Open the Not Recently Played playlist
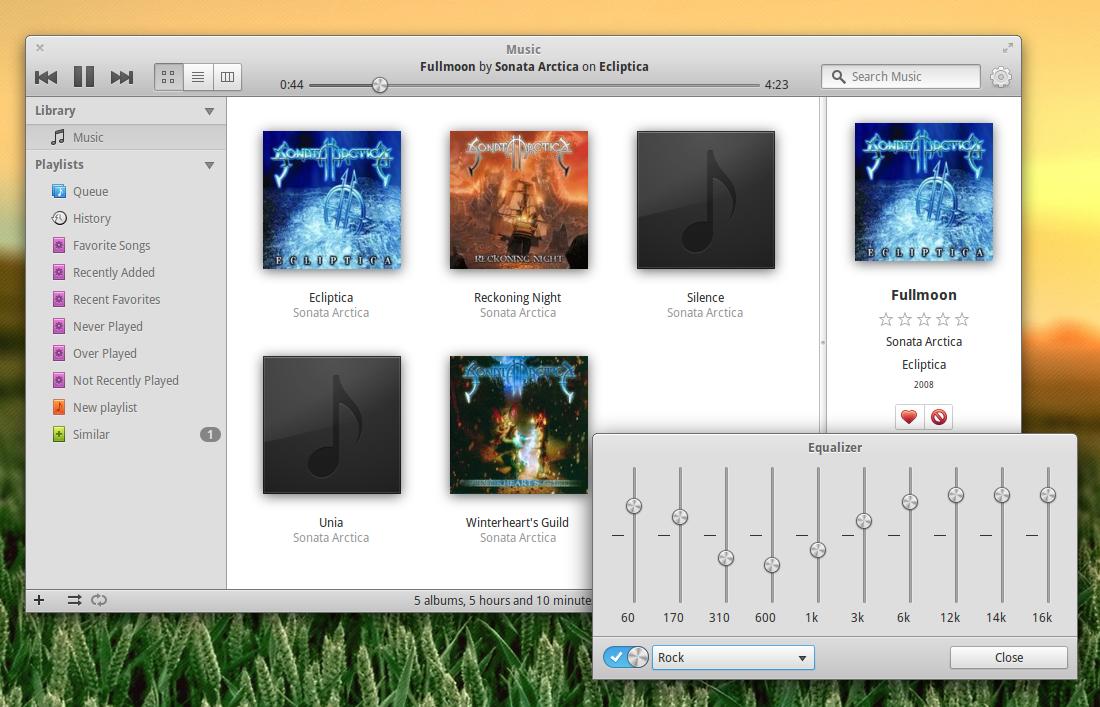Screen dimensions: 1100x707 (126, 380)
